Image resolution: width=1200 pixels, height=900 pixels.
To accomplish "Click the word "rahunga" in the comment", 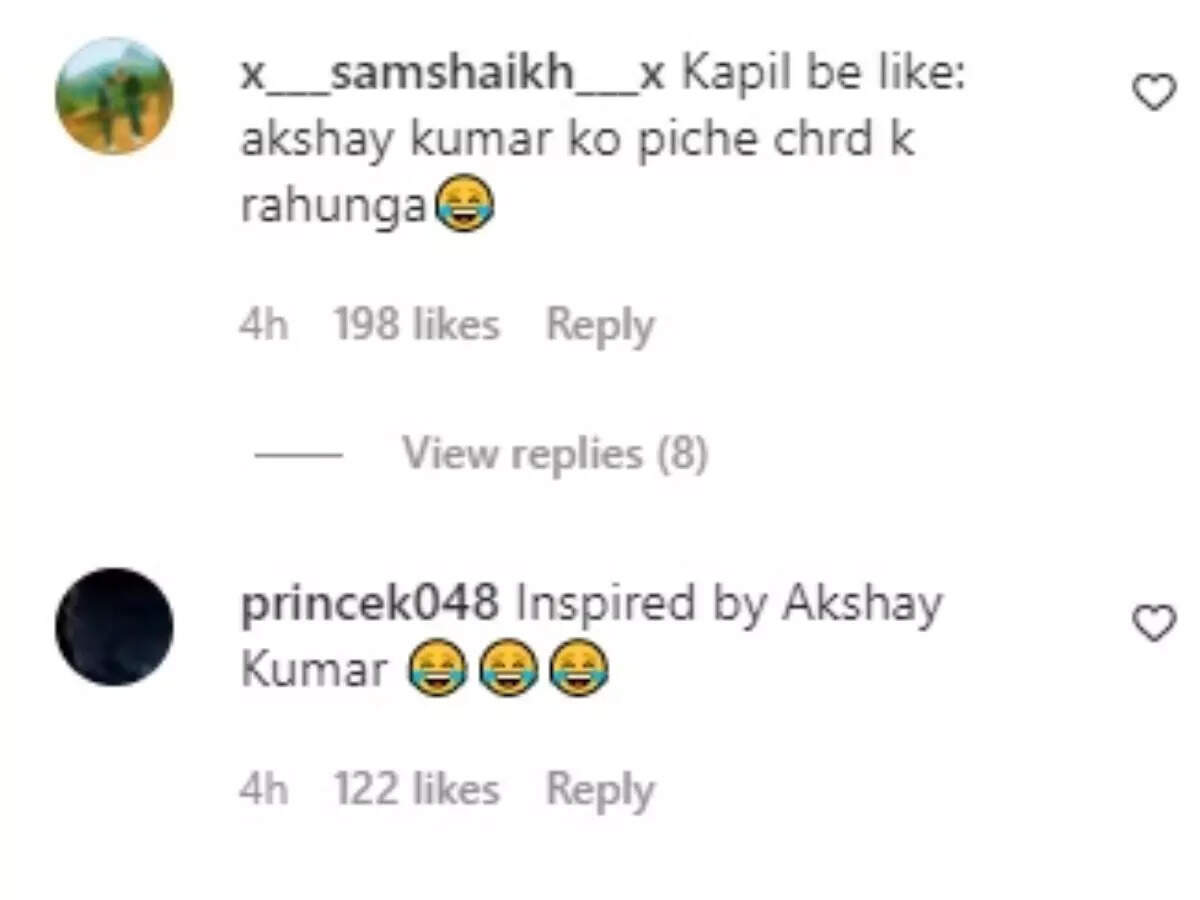I will pyautogui.click(x=334, y=208).
